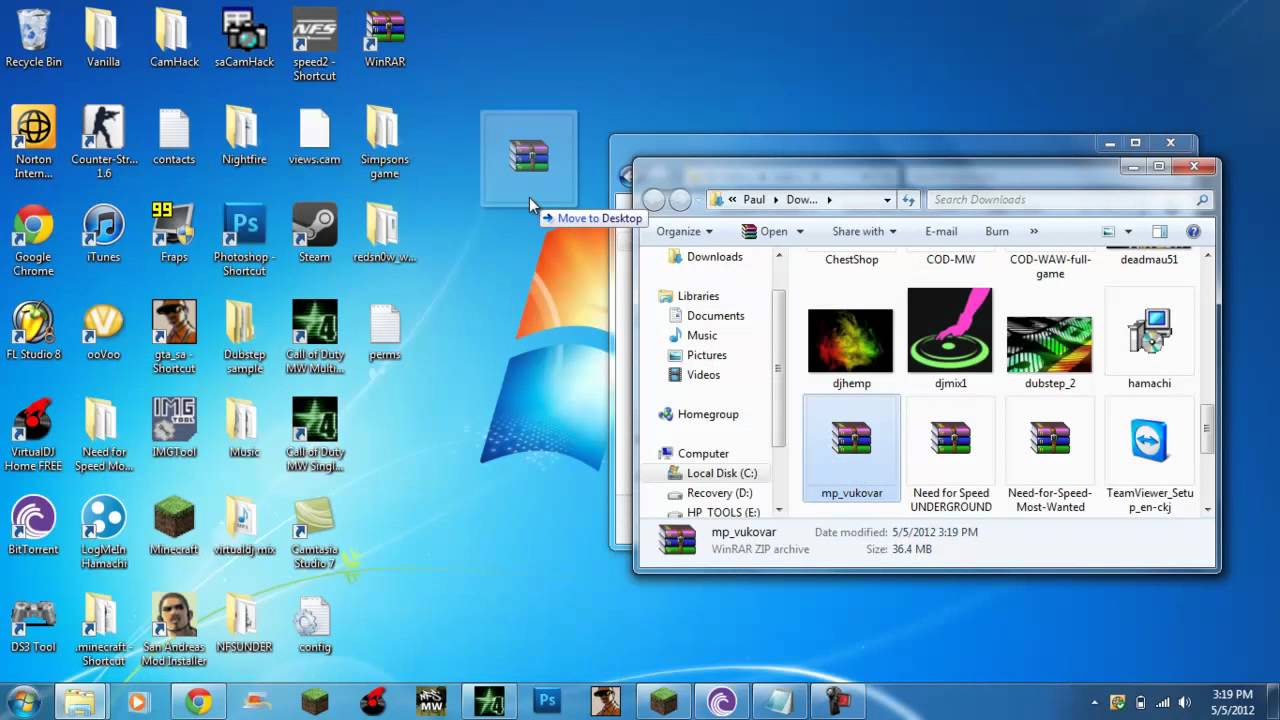Viewport: 1280px width, 720px height.
Task: Go back in the Explorer window
Action: pyautogui.click(x=654, y=200)
